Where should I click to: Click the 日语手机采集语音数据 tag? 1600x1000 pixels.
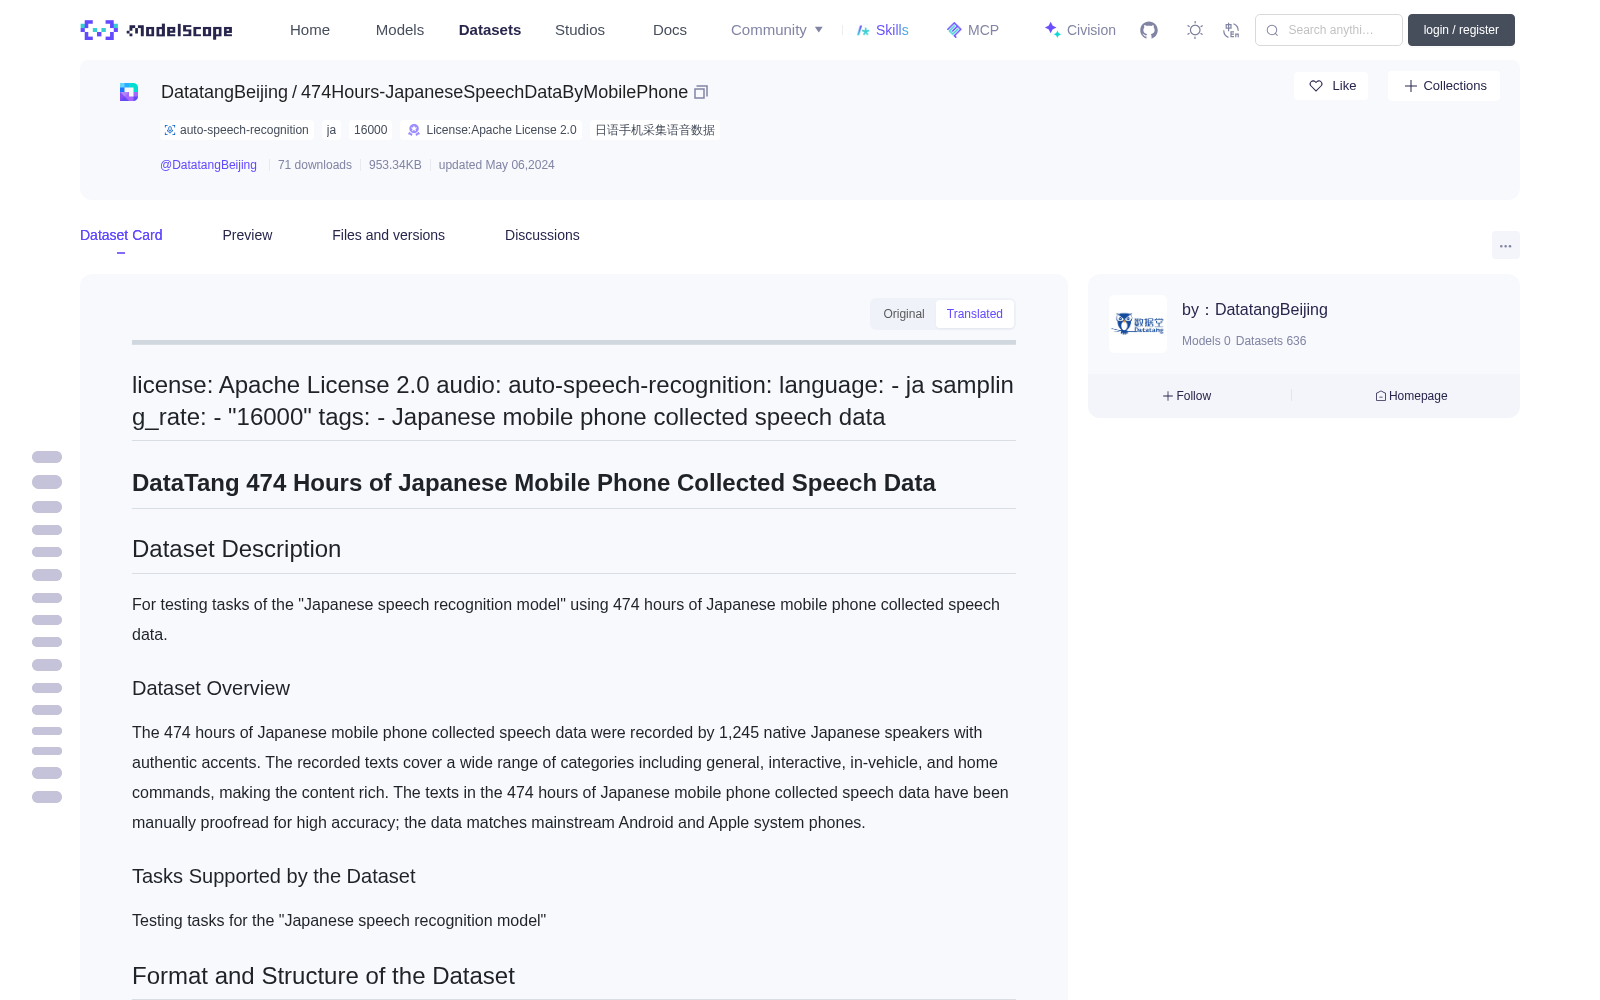[655, 130]
